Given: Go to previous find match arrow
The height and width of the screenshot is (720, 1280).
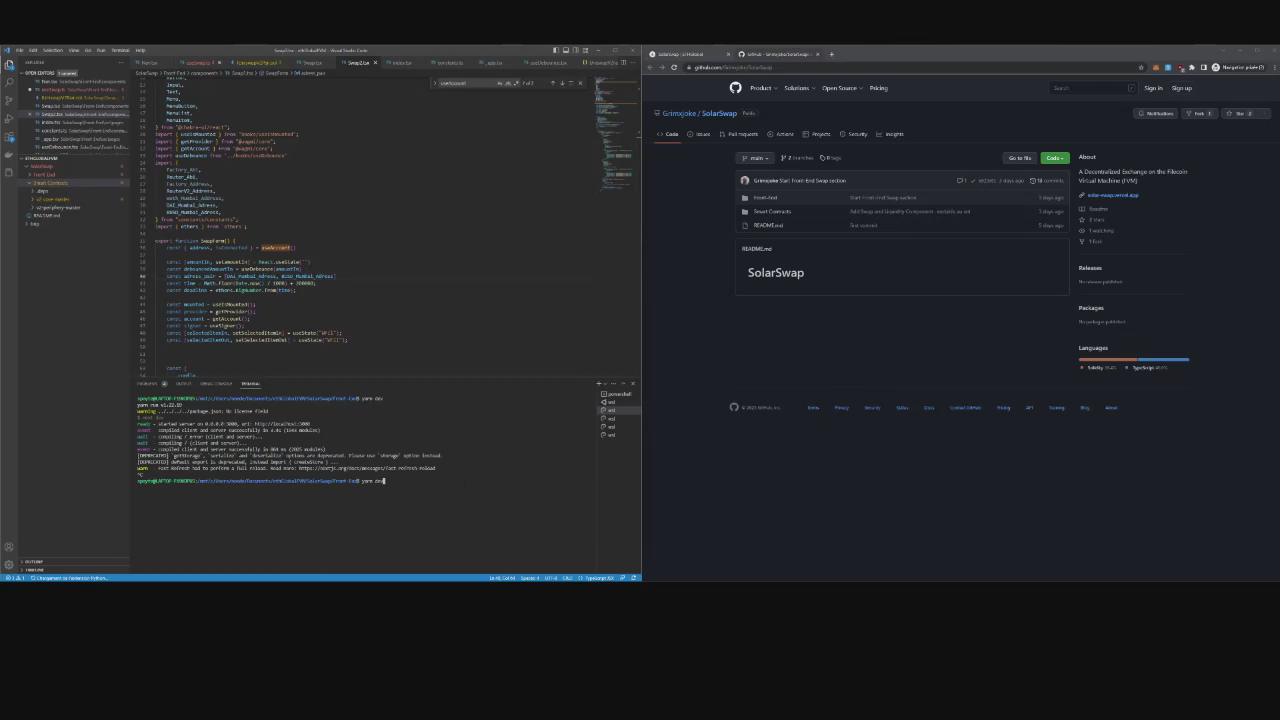Looking at the screenshot, I should pyautogui.click(x=553, y=83).
